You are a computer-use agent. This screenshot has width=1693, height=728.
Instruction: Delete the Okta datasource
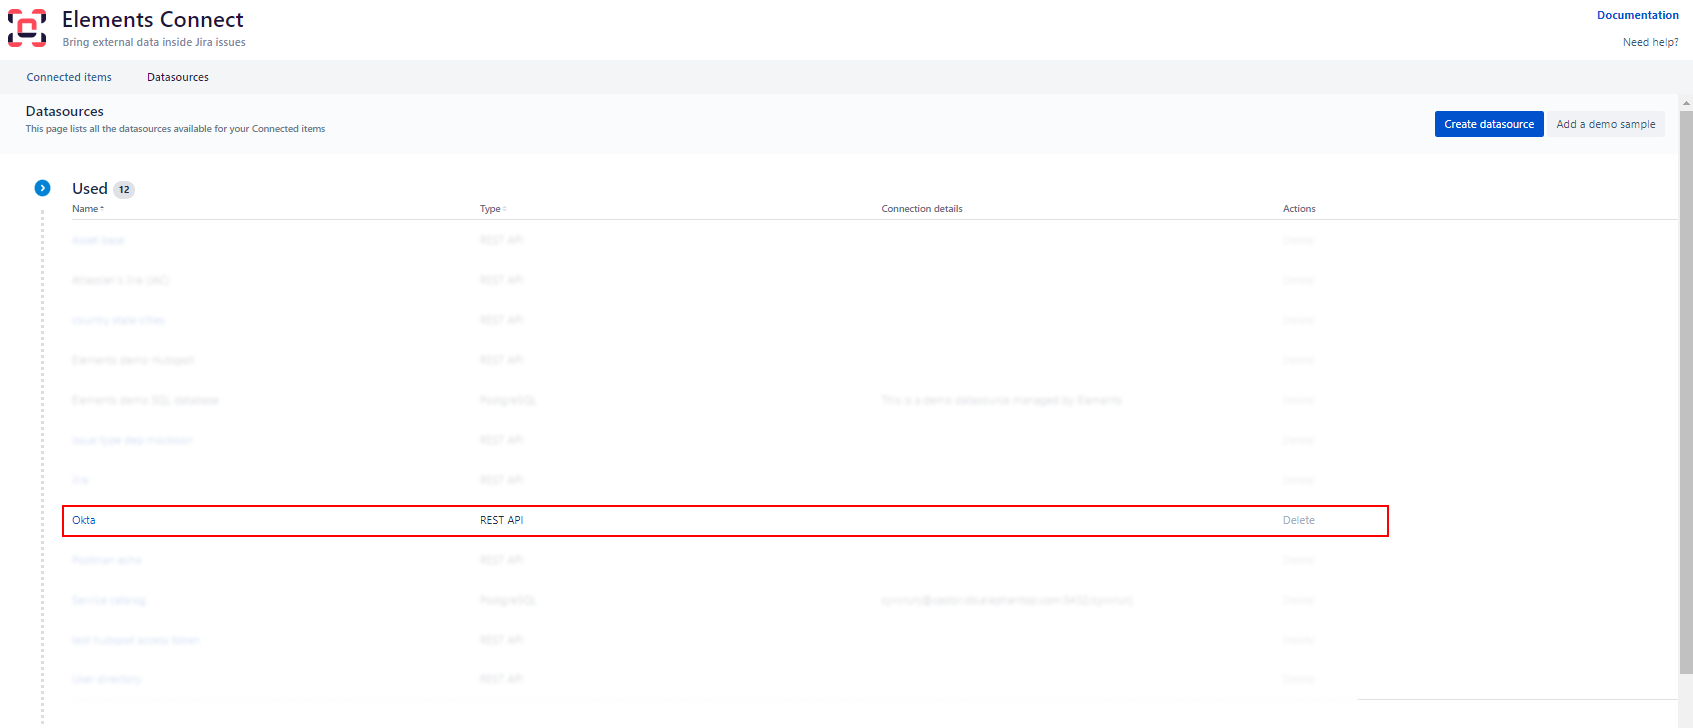pos(1298,520)
